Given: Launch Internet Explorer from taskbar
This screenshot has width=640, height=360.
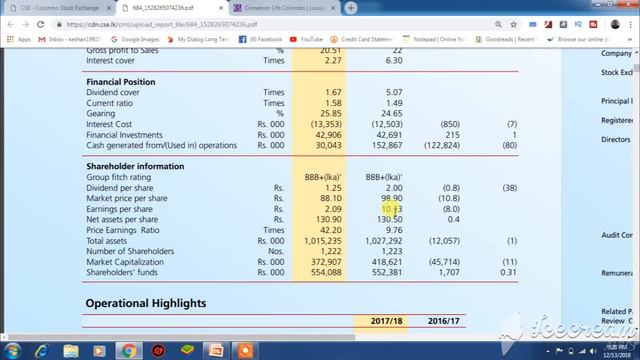Looking at the screenshot, I should pos(42,351).
